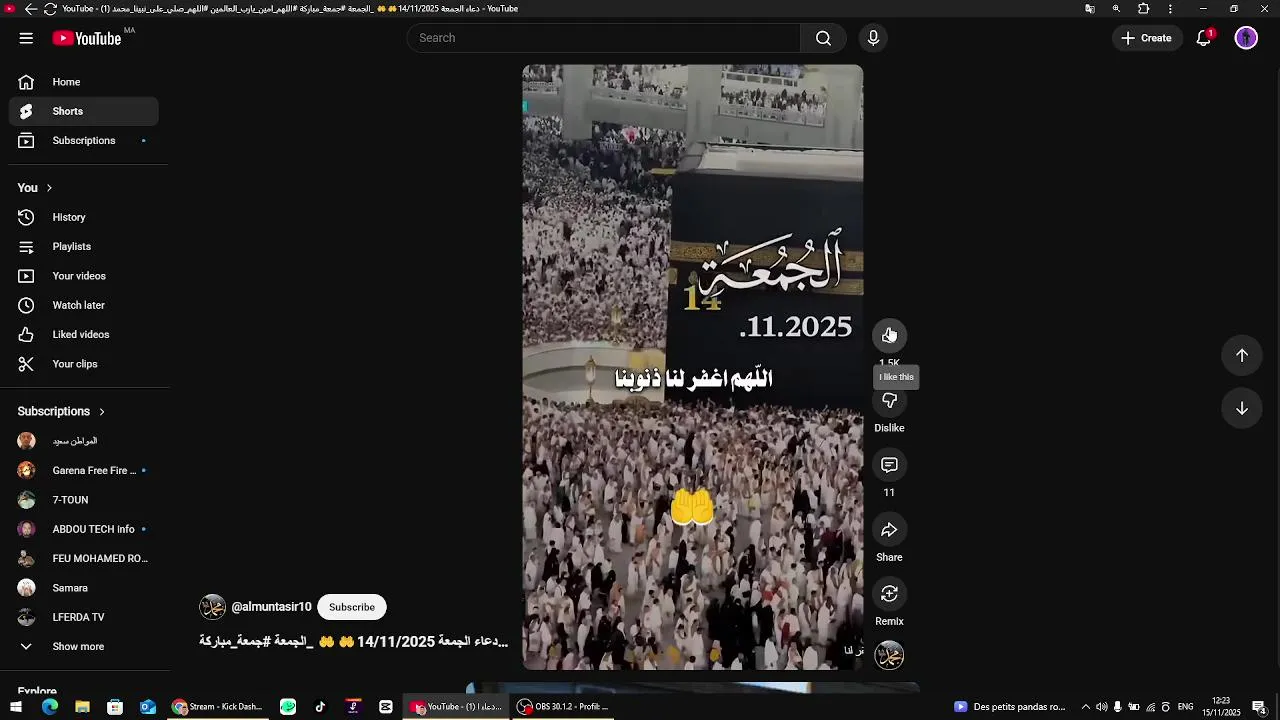Select Home in the sidebar
This screenshot has height=720, width=1280.
click(84, 82)
